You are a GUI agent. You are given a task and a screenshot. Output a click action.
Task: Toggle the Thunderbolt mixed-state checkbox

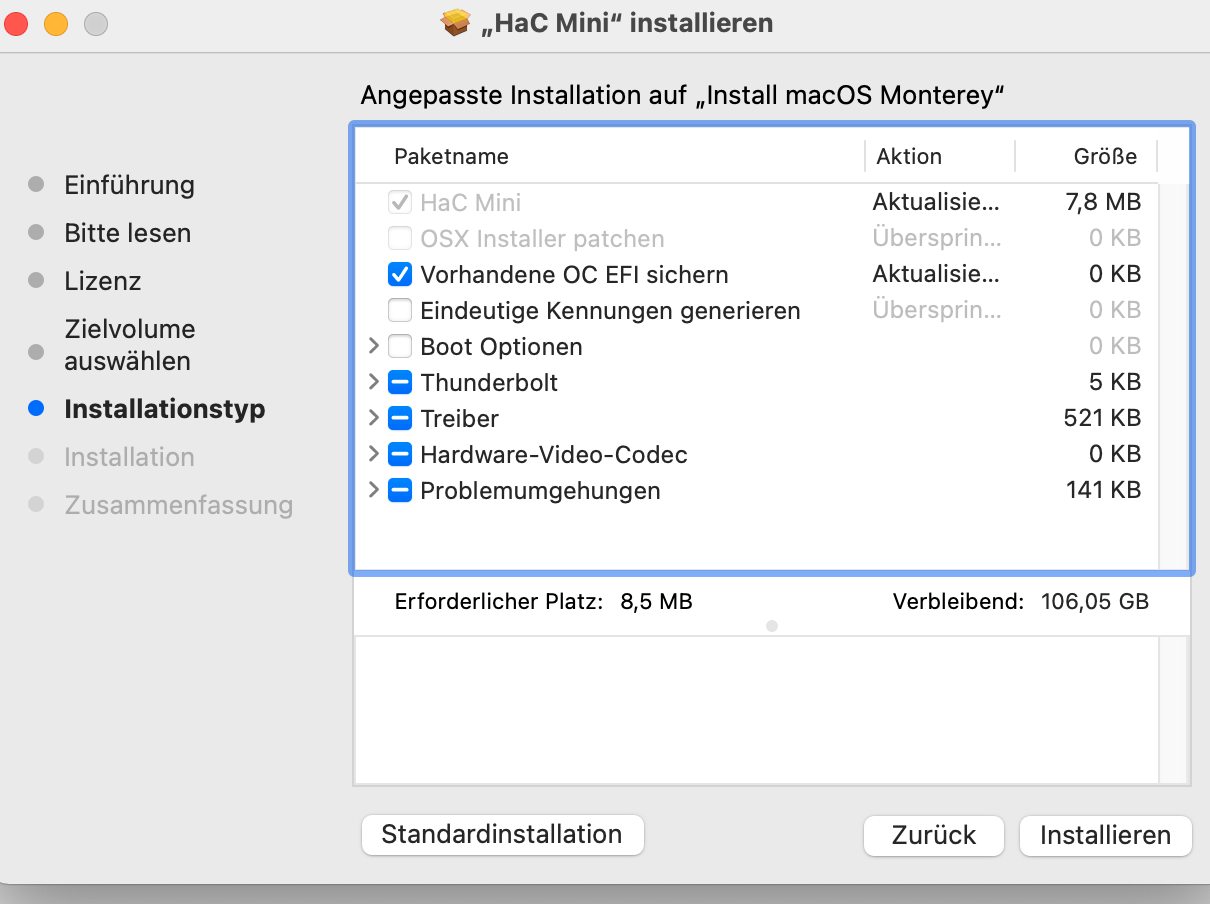400,383
